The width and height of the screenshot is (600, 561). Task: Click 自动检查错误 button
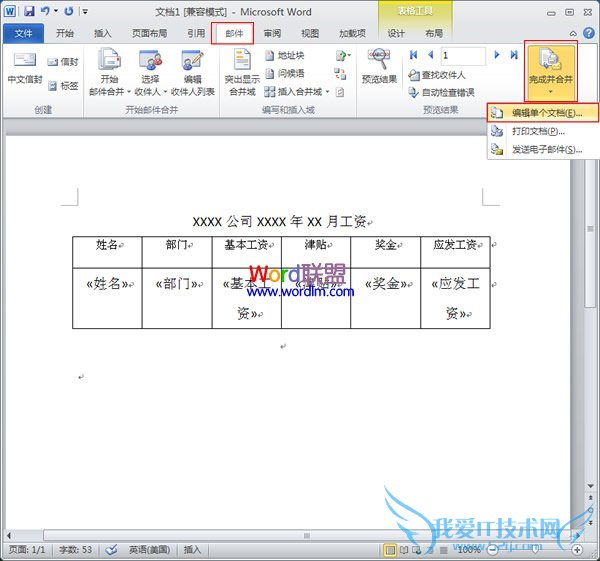tap(441, 92)
